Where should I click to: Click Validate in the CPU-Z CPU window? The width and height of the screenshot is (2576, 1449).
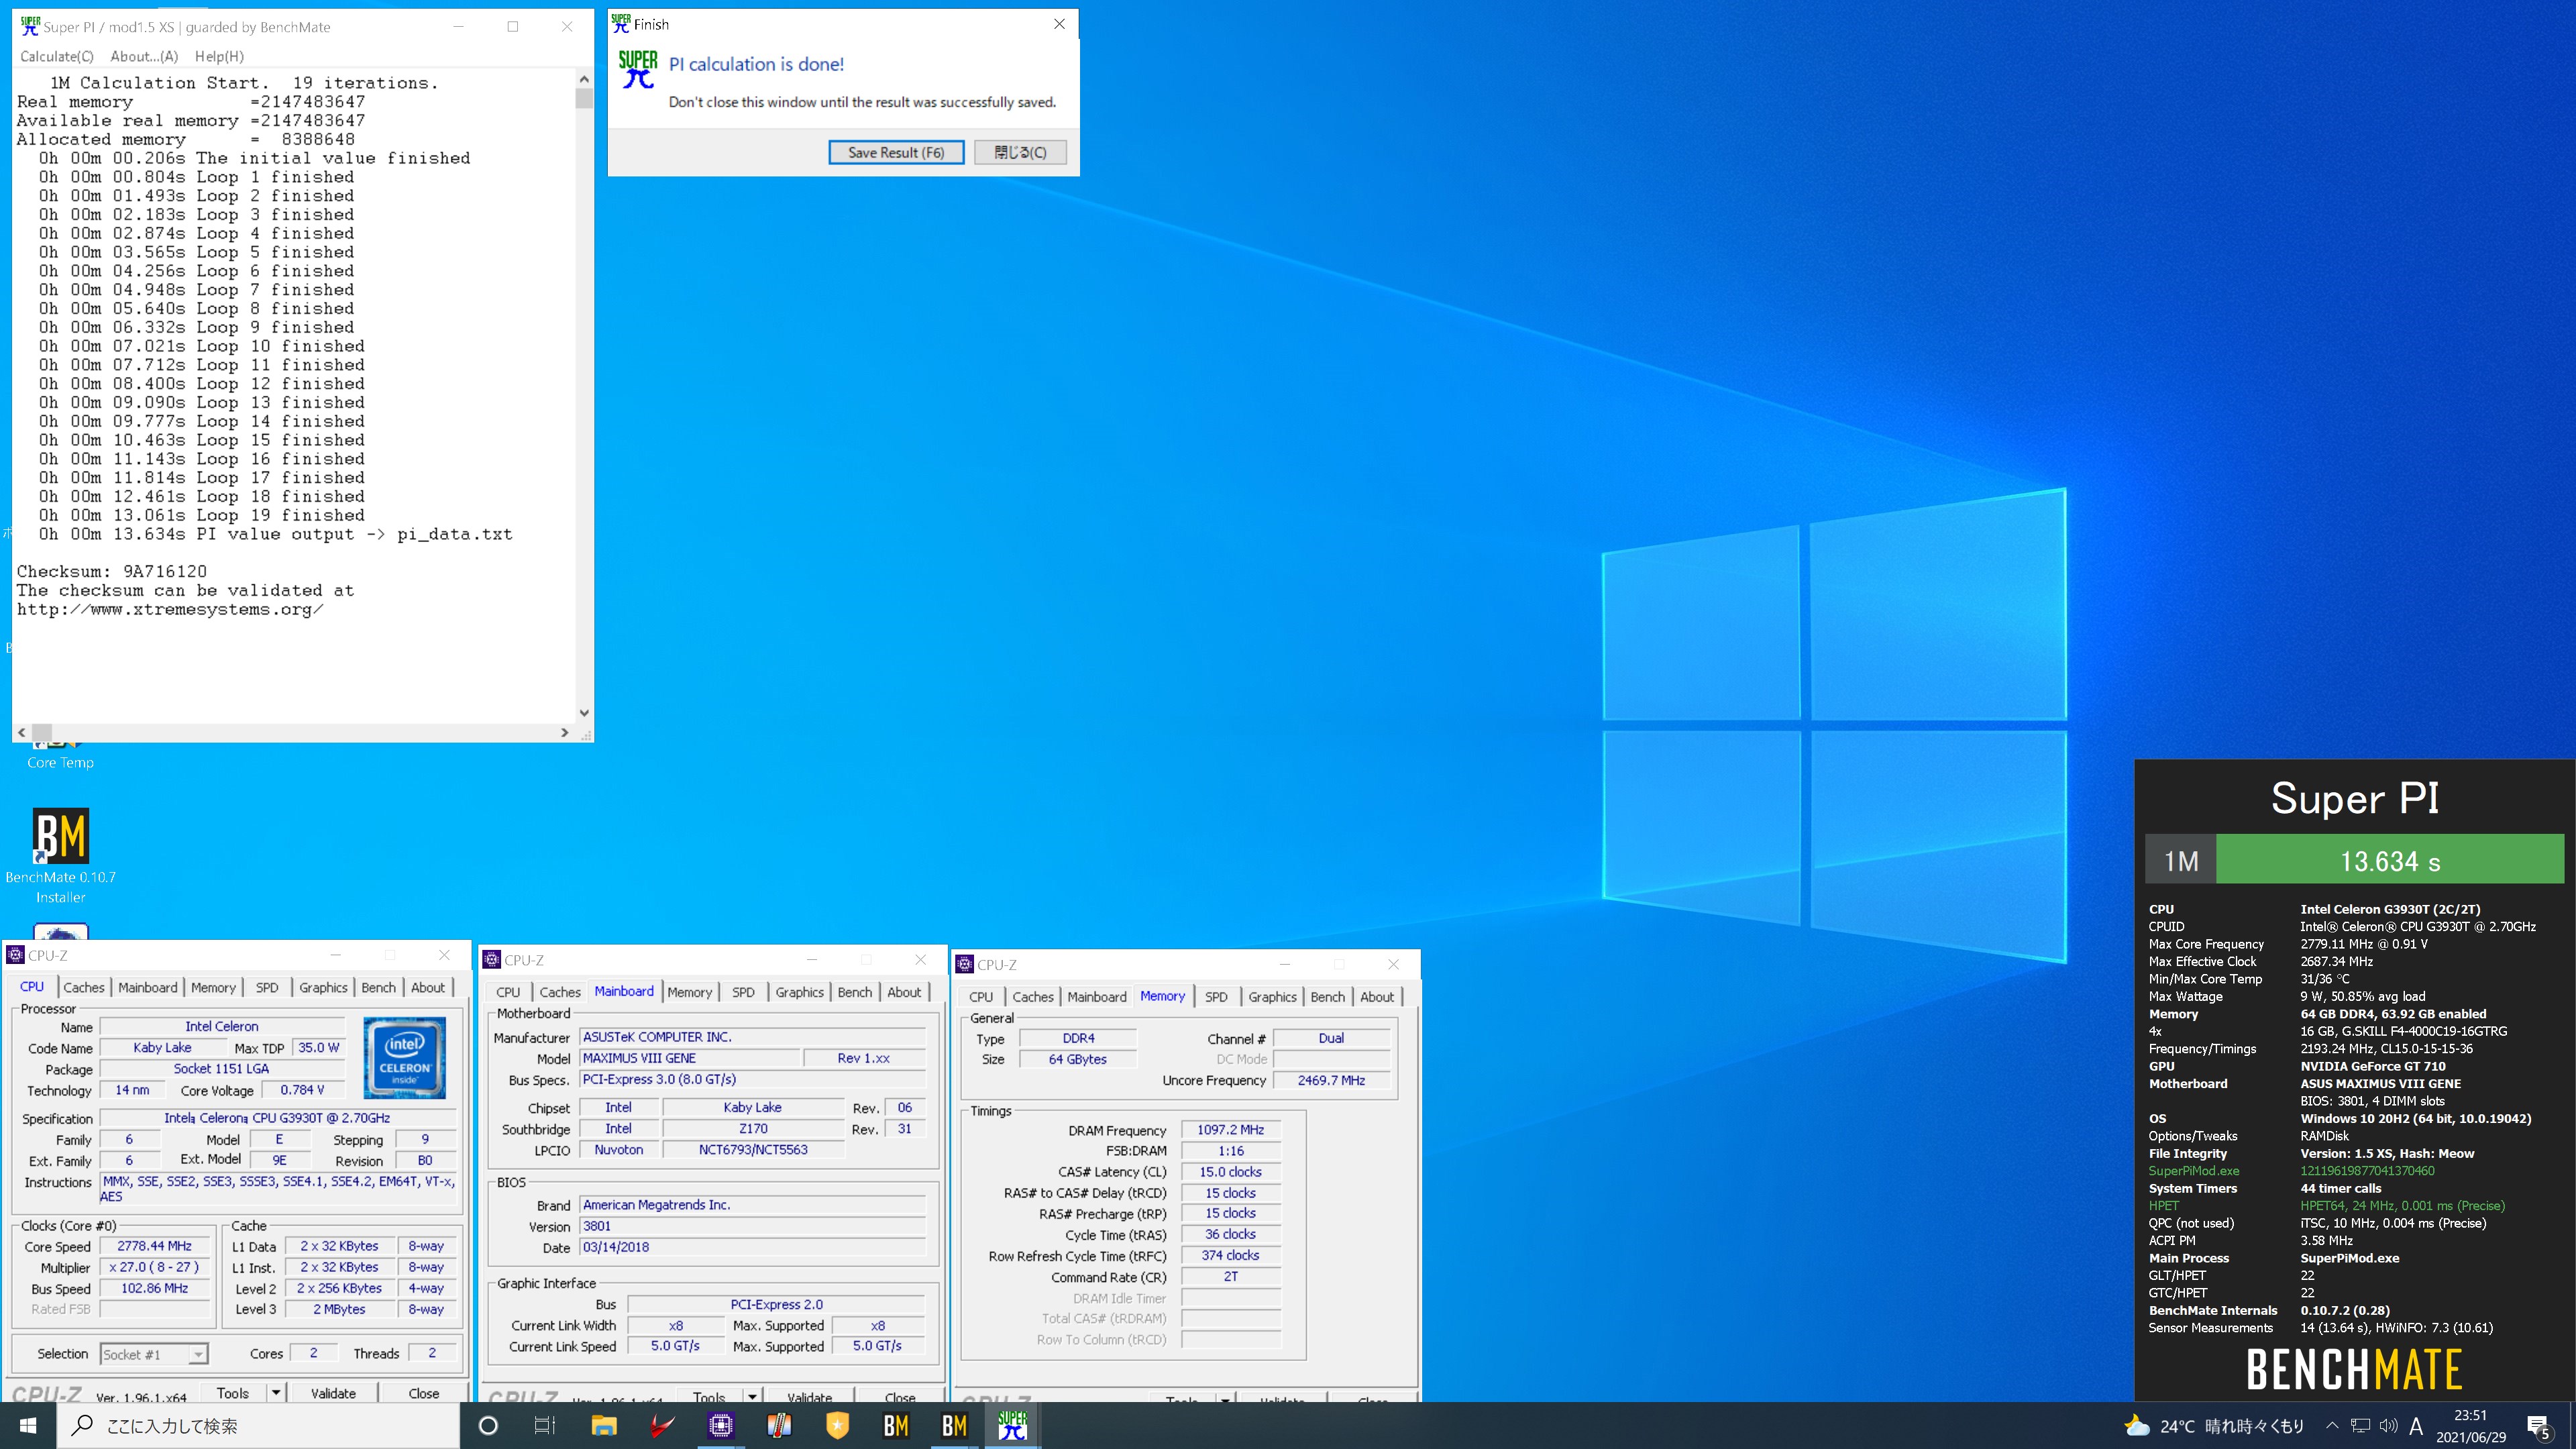(x=333, y=1392)
